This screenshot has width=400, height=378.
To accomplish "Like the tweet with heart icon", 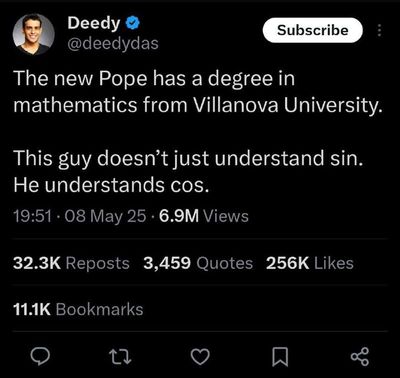I will 200,357.
